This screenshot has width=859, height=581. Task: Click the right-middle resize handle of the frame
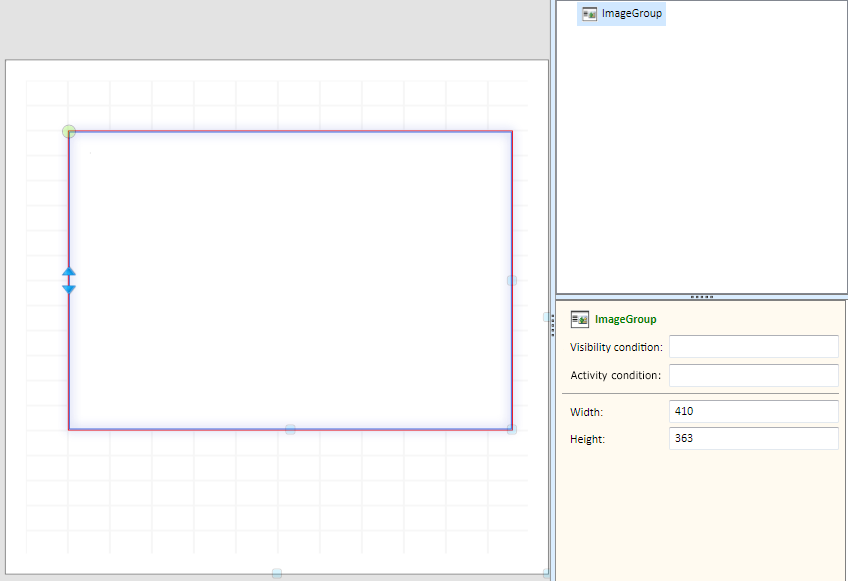click(512, 280)
